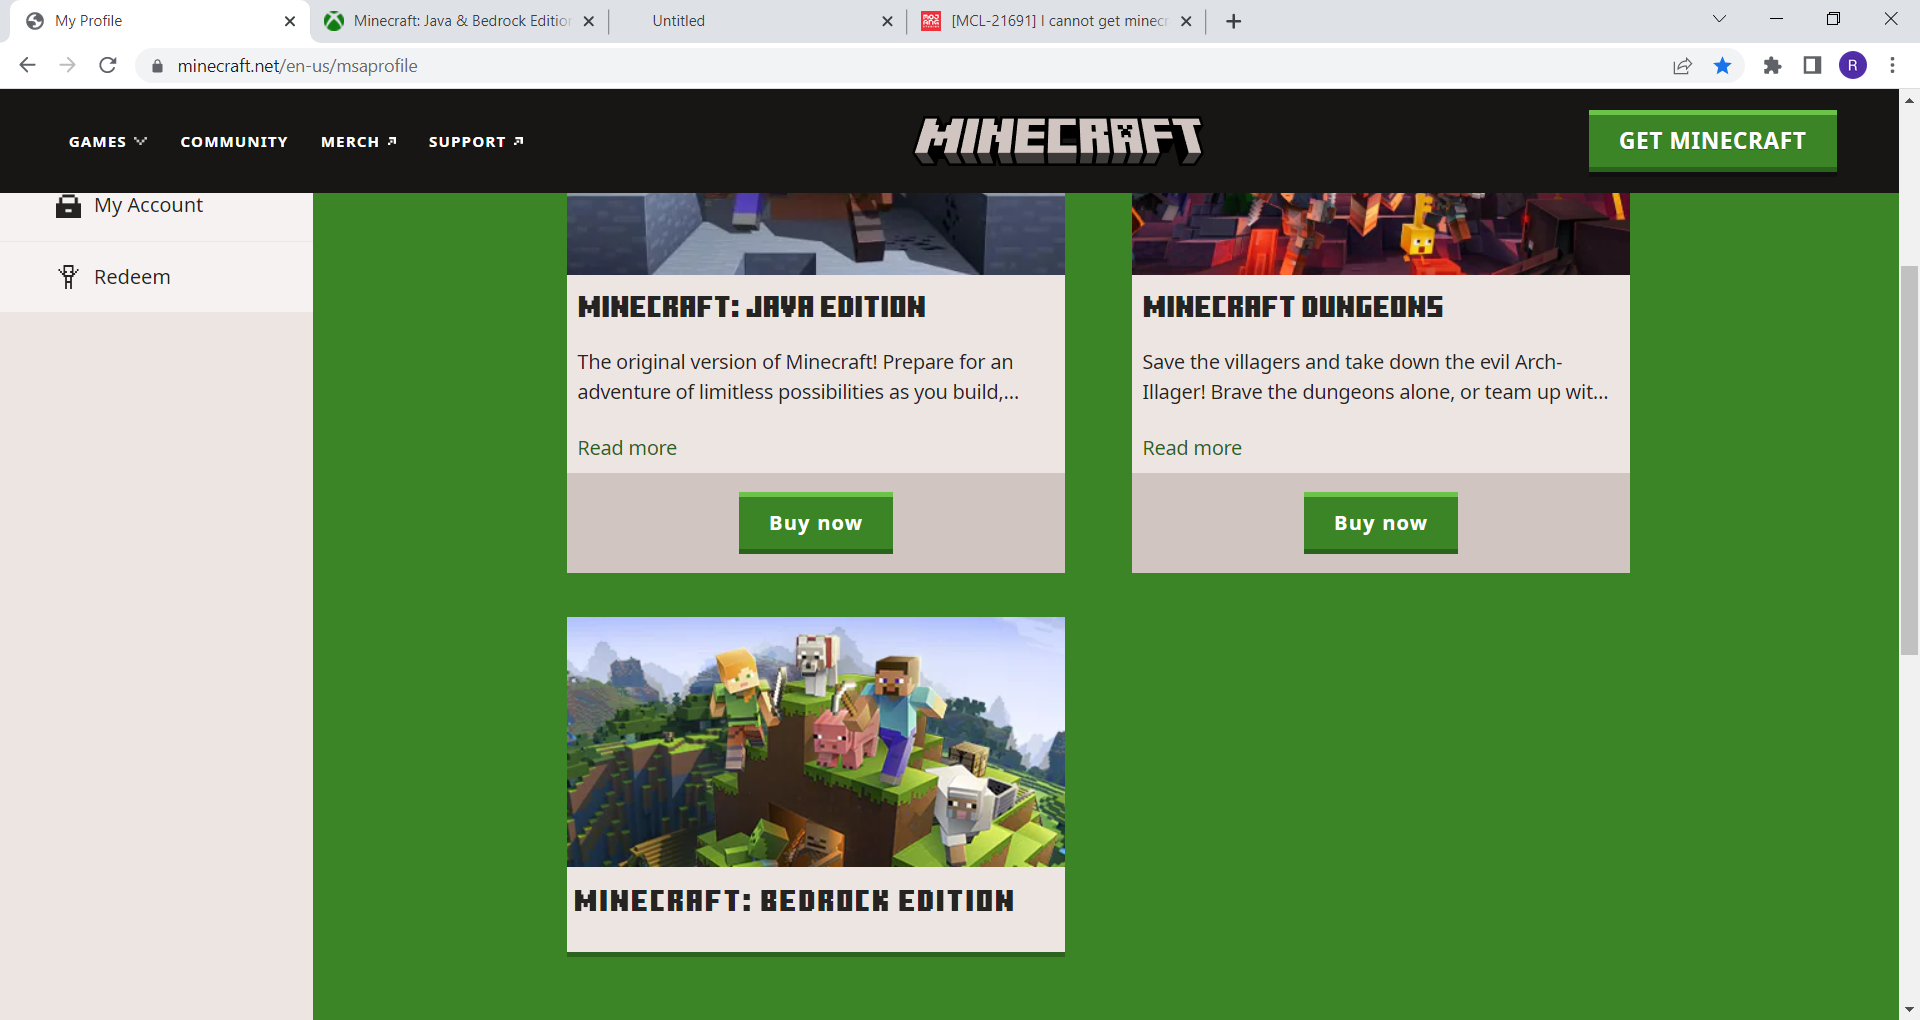The image size is (1920, 1020).
Task: Close the Untitled tab
Action: [x=887, y=21]
